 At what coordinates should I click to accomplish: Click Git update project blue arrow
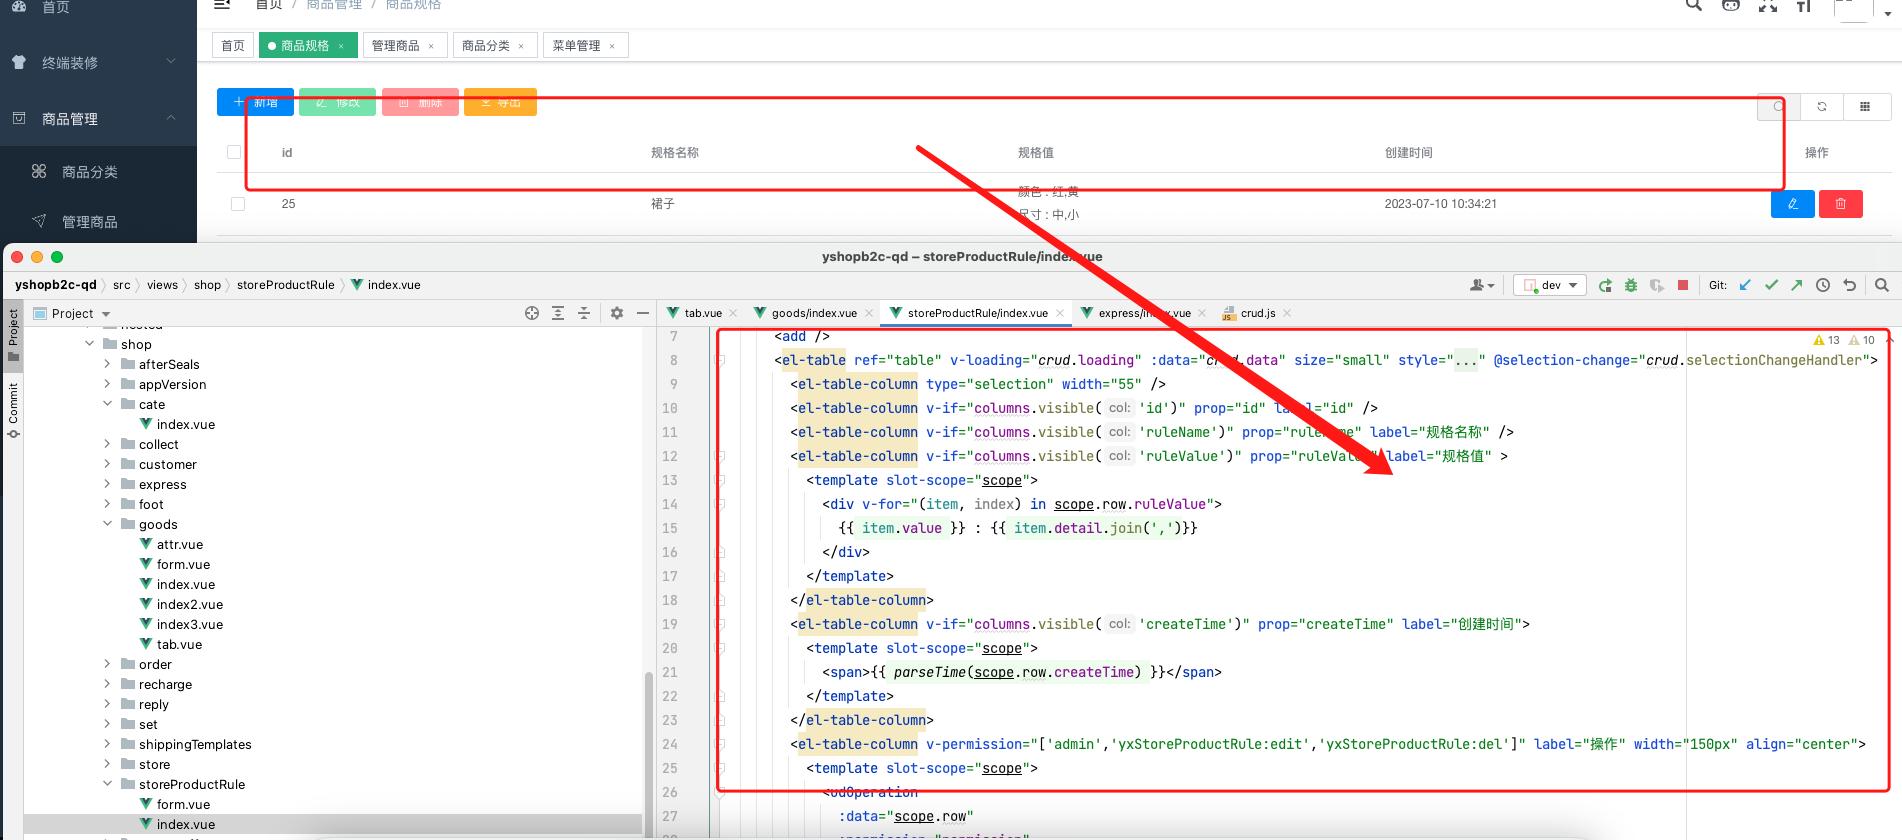(x=1745, y=285)
